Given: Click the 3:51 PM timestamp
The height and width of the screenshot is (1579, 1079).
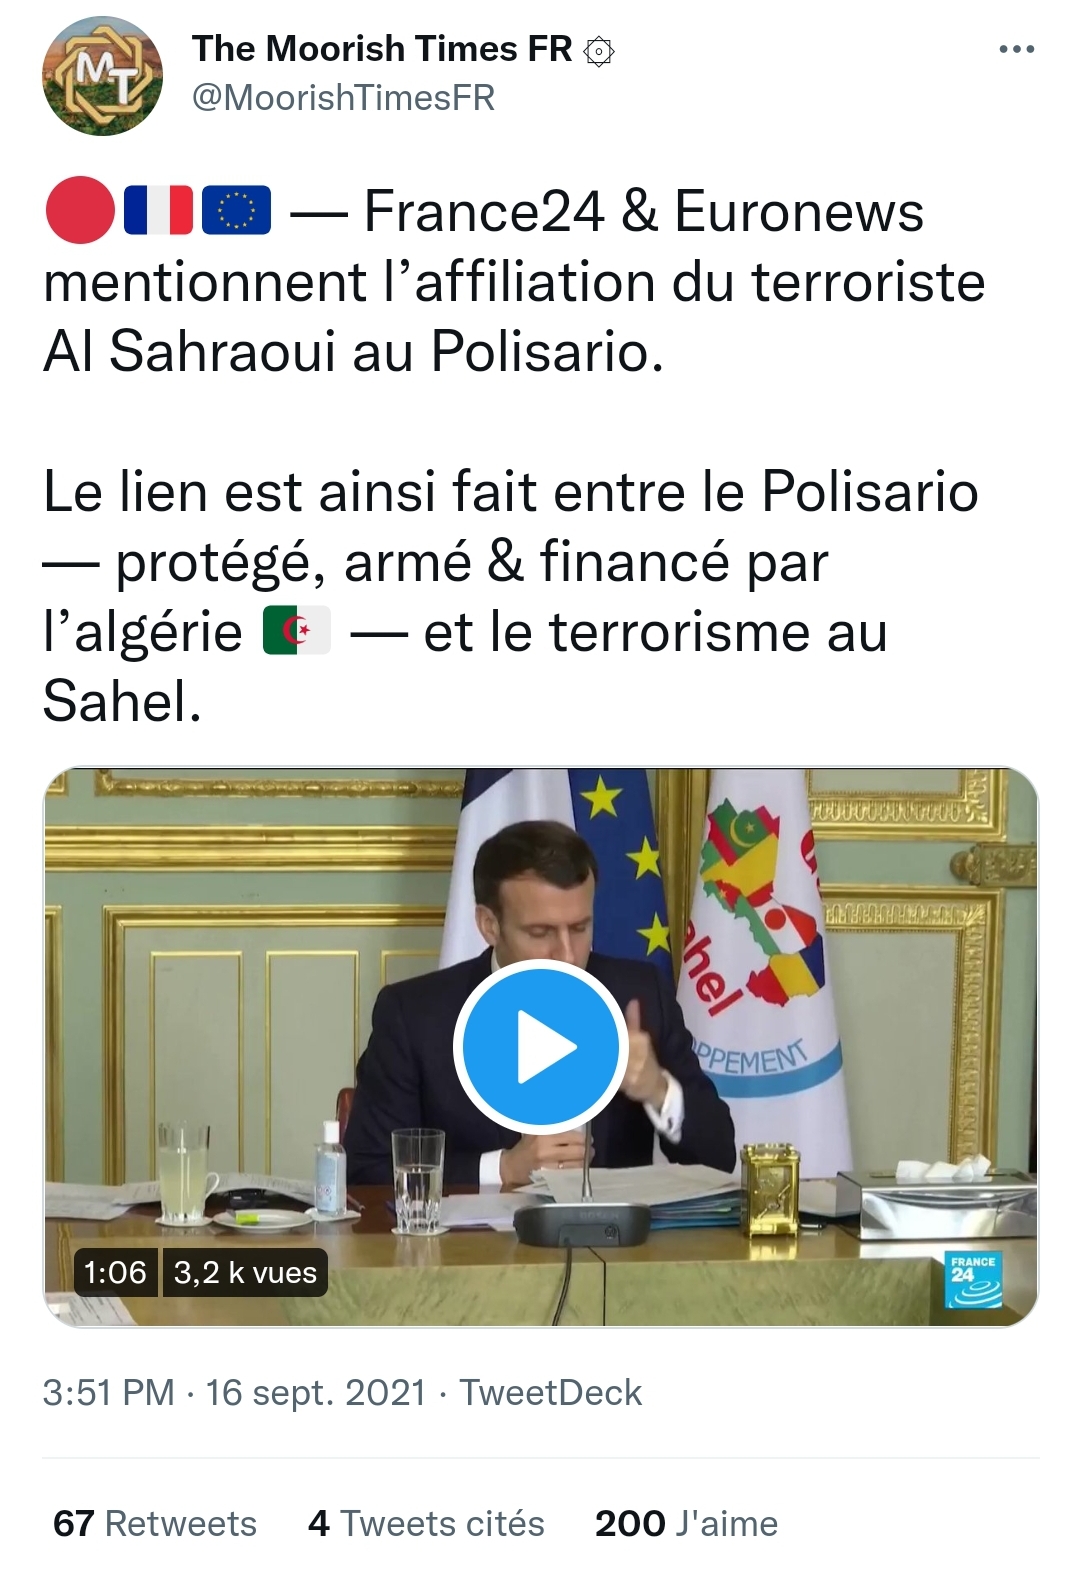Looking at the screenshot, I should [x=109, y=1392].
